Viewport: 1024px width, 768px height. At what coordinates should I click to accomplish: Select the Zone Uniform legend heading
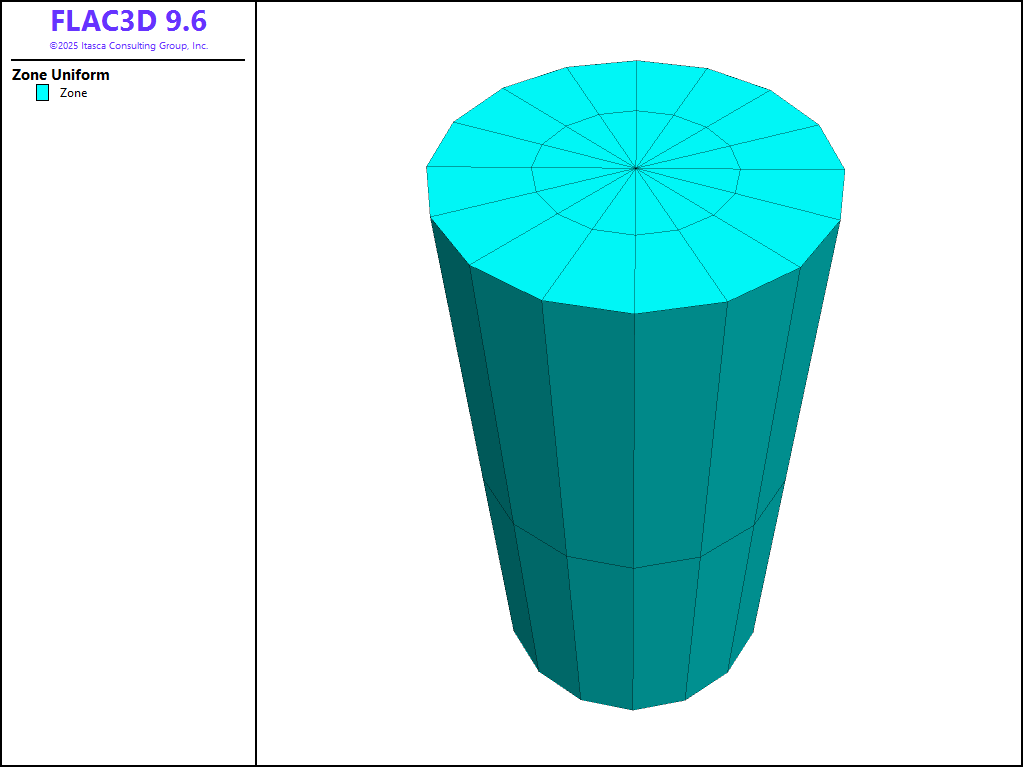pyautogui.click(x=61, y=75)
